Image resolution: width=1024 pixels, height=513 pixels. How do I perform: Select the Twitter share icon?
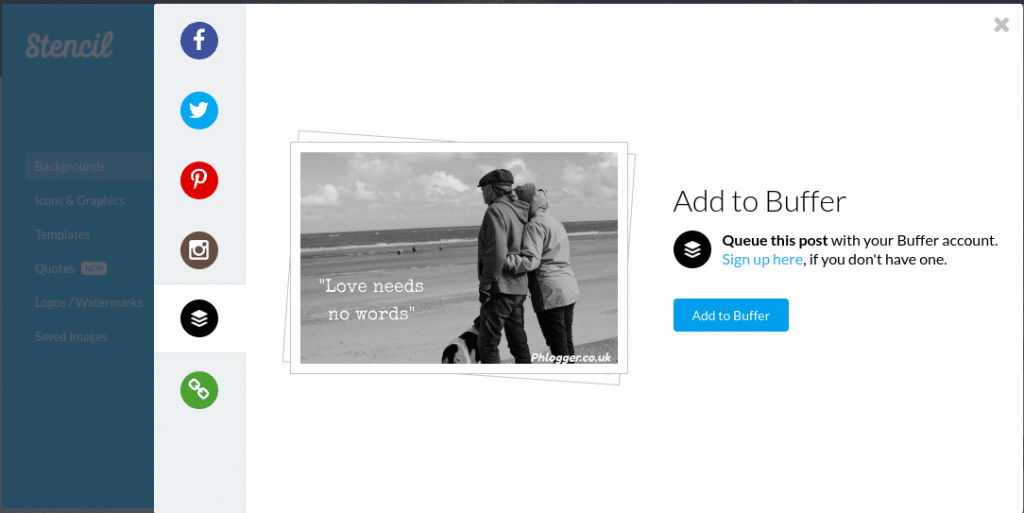point(199,110)
